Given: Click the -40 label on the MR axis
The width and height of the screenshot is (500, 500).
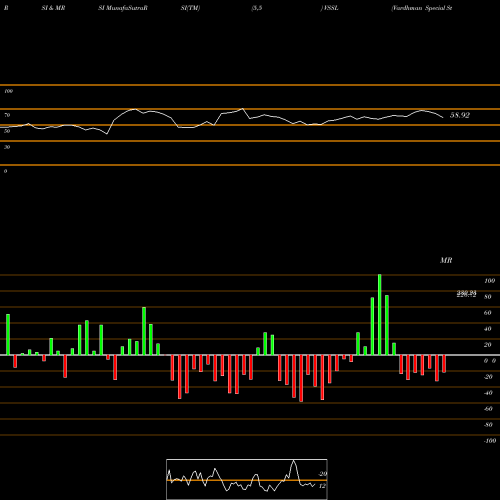Looking at the screenshot, I should 488,393.
